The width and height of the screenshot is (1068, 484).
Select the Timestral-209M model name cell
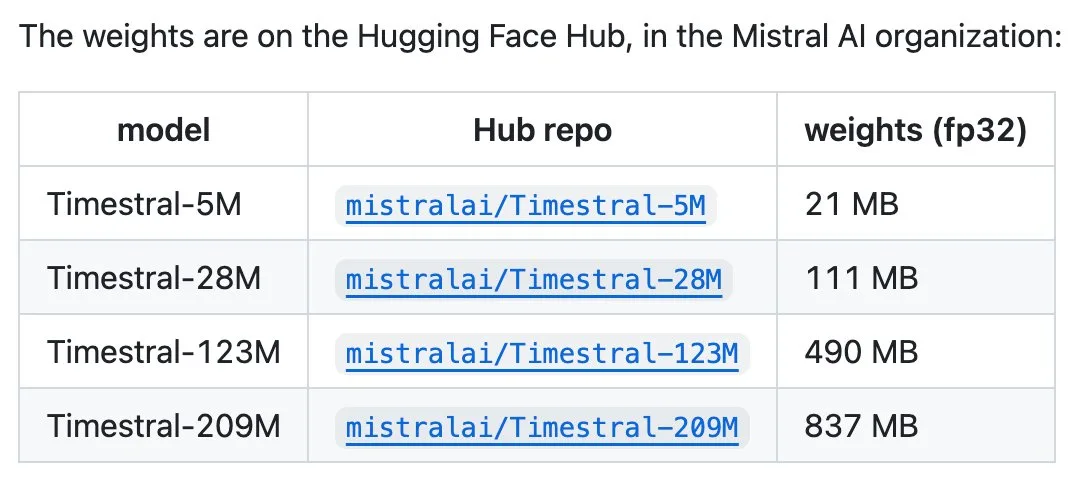[x=163, y=427]
